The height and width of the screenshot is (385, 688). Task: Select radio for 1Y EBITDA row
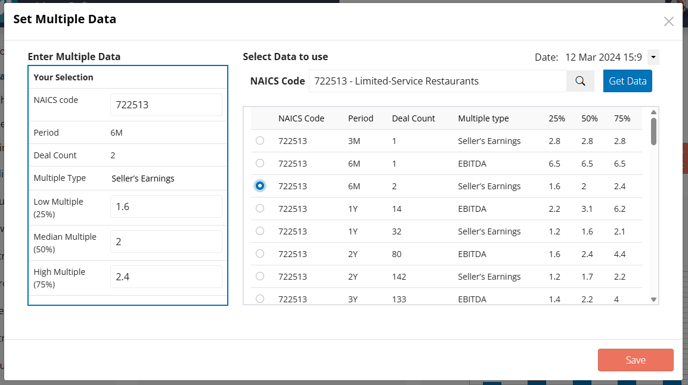tap(260, 209)
